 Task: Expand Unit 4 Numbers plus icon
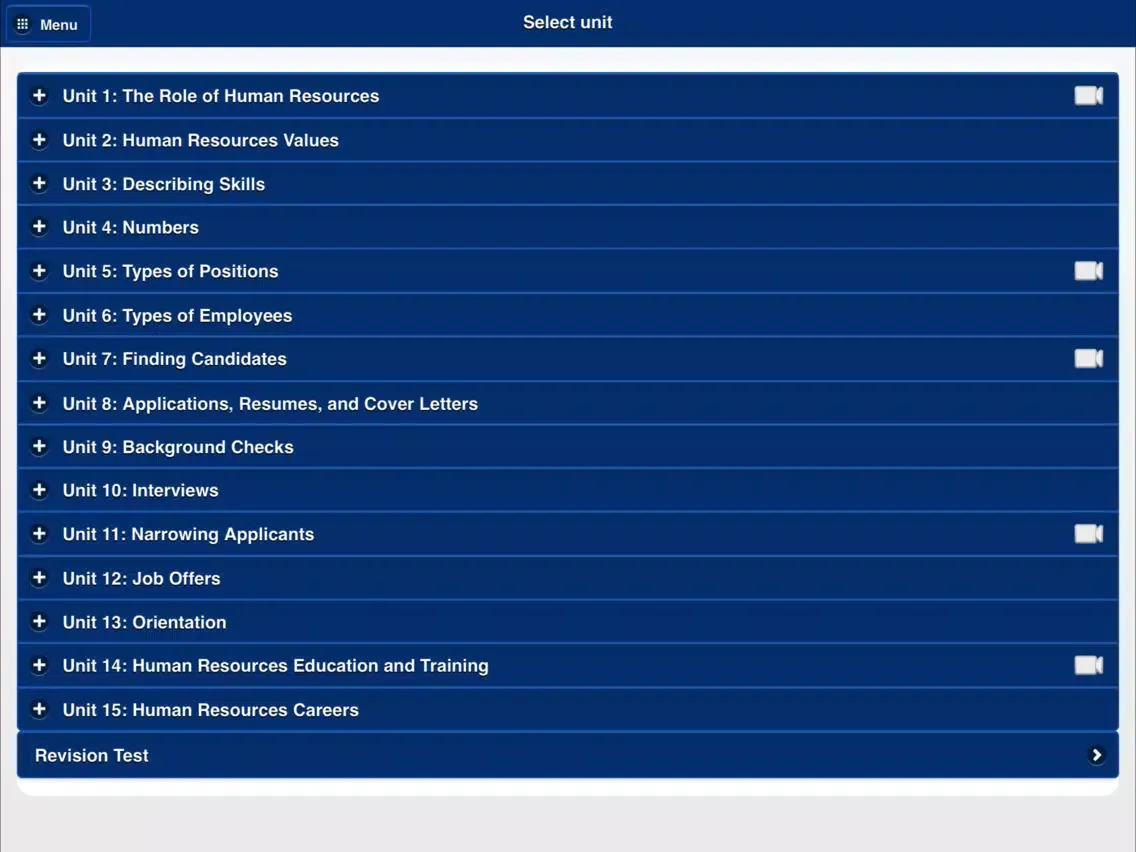[x=39, y=227]
